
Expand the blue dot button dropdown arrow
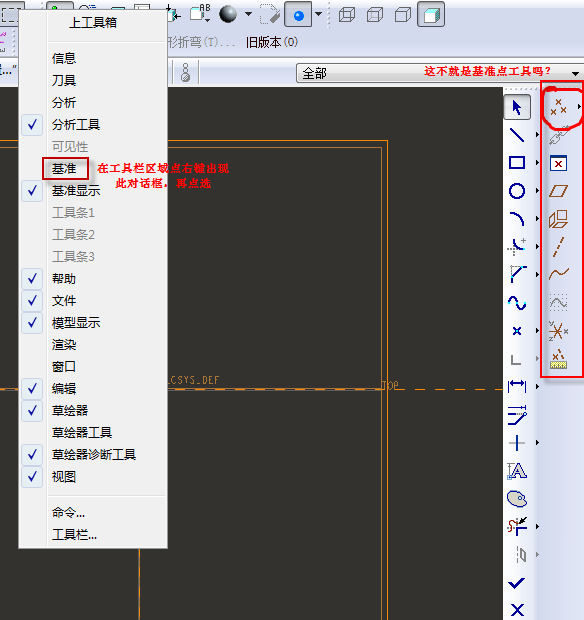(318, 14)
